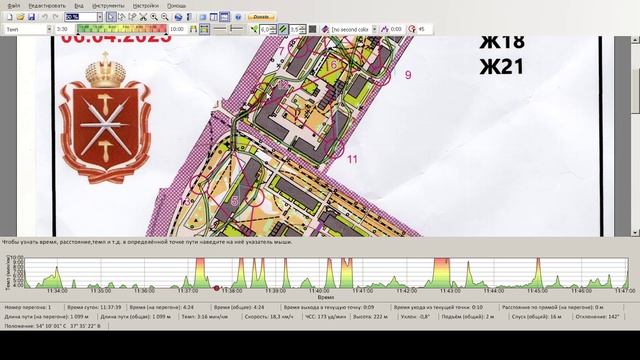Click status entry 'Скорость: 18,3 км/ч'
The width and height of the screenshot is (640, 360).
(269, 316)
